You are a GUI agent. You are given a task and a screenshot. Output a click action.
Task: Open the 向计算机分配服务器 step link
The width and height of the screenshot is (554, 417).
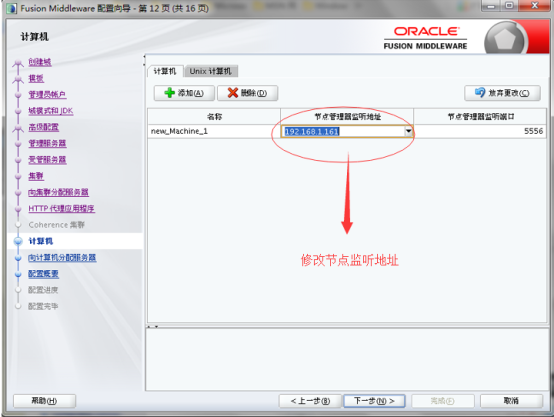pos(62,257)
